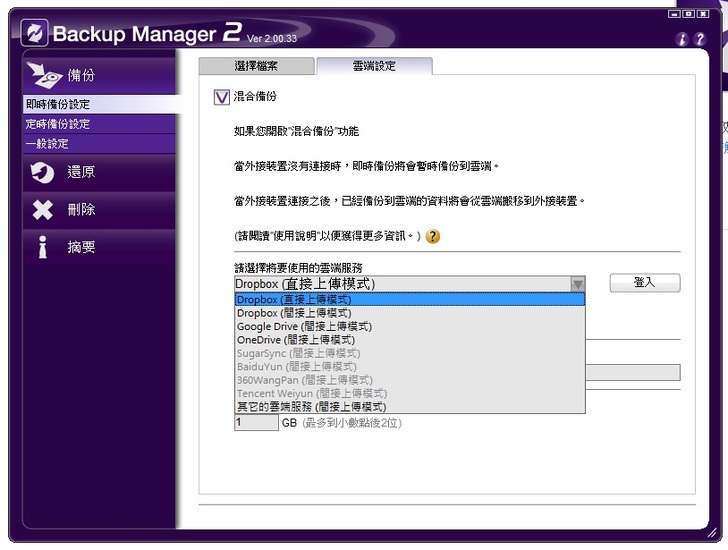Choose 其它的雲端服務 (間接上傳模式) option
This screenshot has width=728, height=550.
[410, 407]
